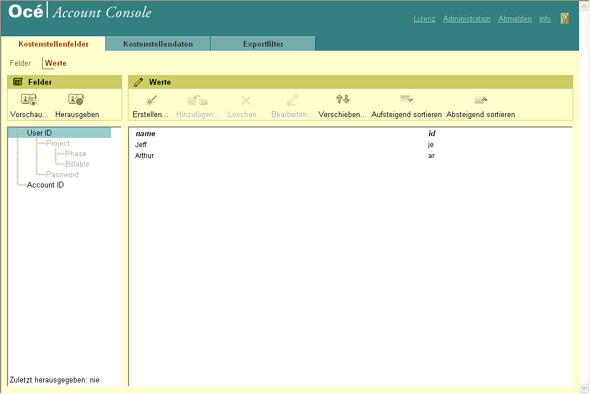The width and height of the screenshot is (590, 394).
Task: Open the Administration link
Action: (467, 19)
